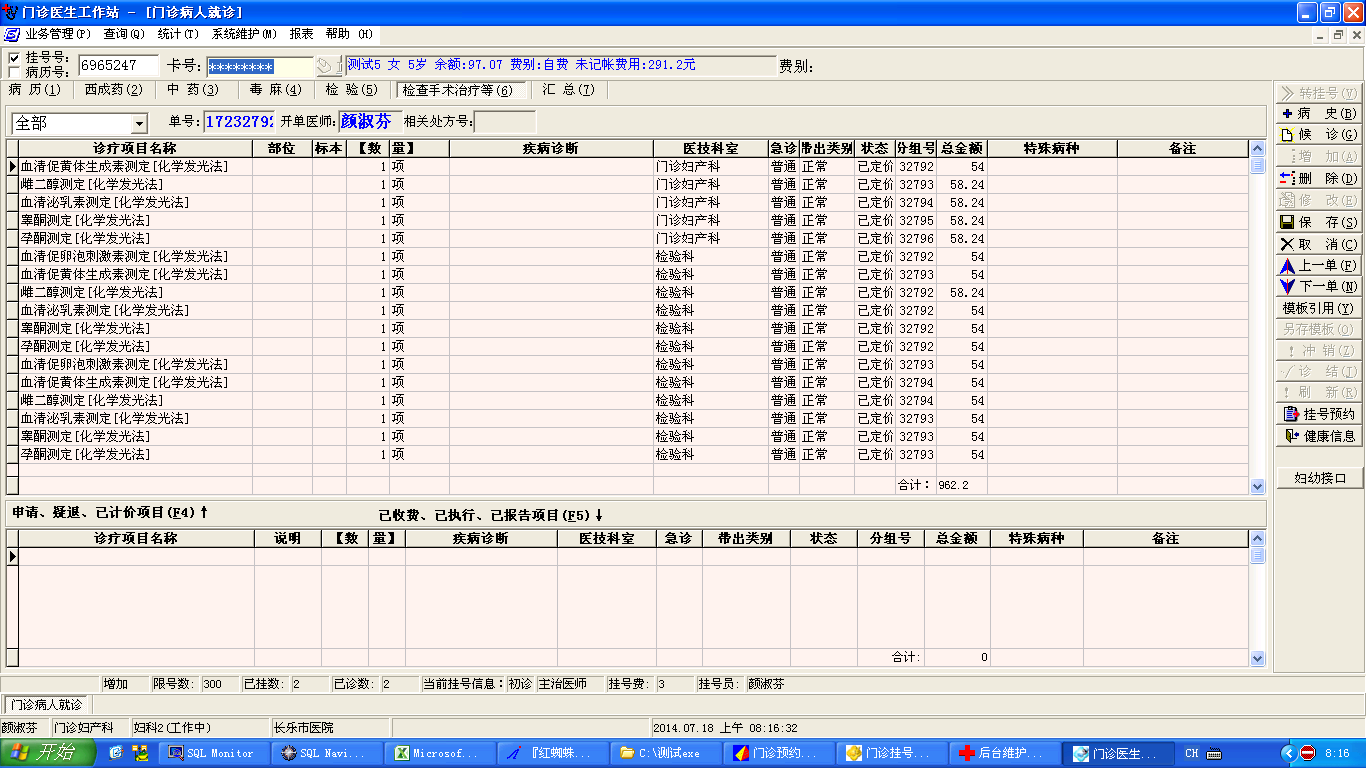The image size is (1366, 768).
Task: Cancel changes with 取消(C)
Action: 1319,244
